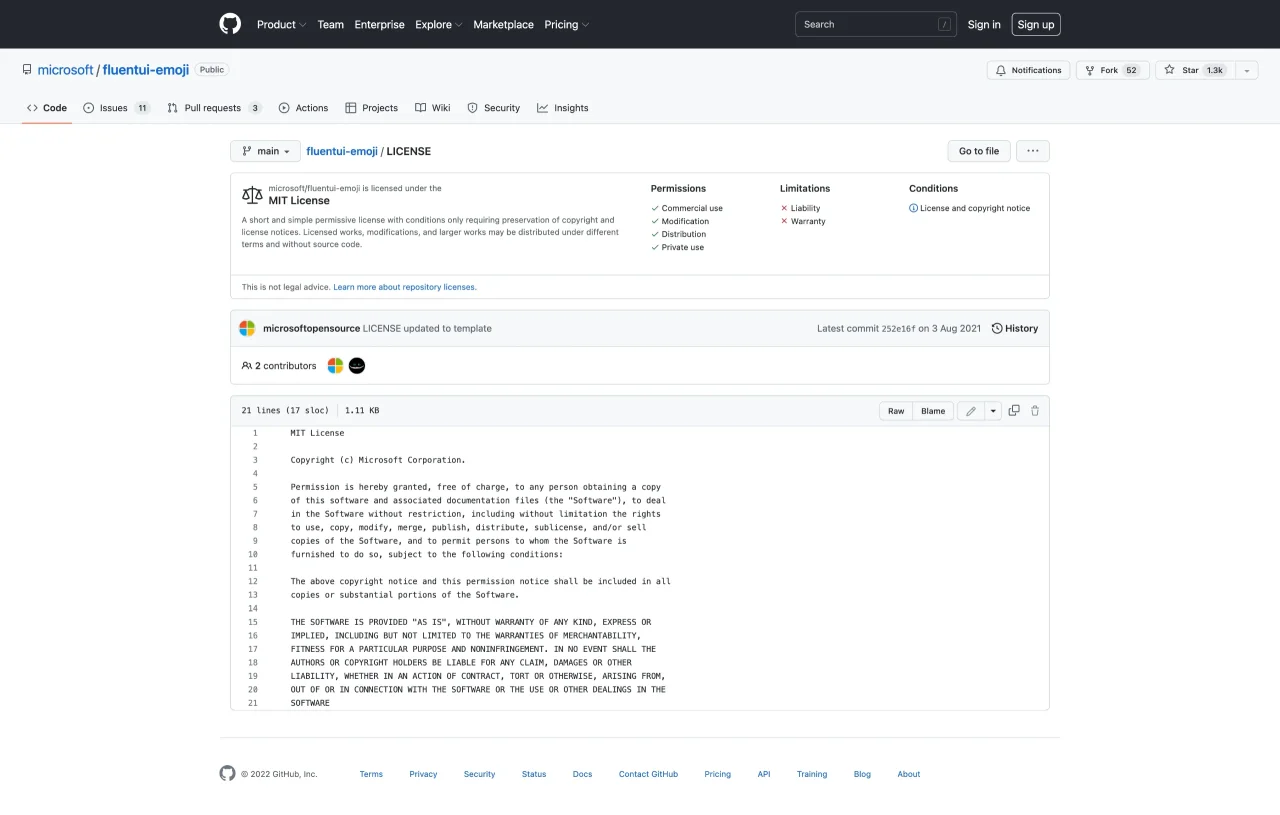
Task: Open the Docs footer link
Action: [582, 774]
